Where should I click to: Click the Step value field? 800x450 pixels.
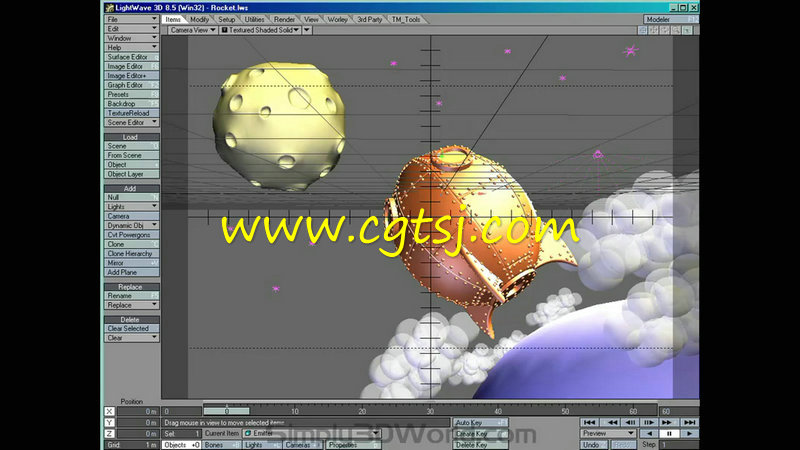[679, 445]
